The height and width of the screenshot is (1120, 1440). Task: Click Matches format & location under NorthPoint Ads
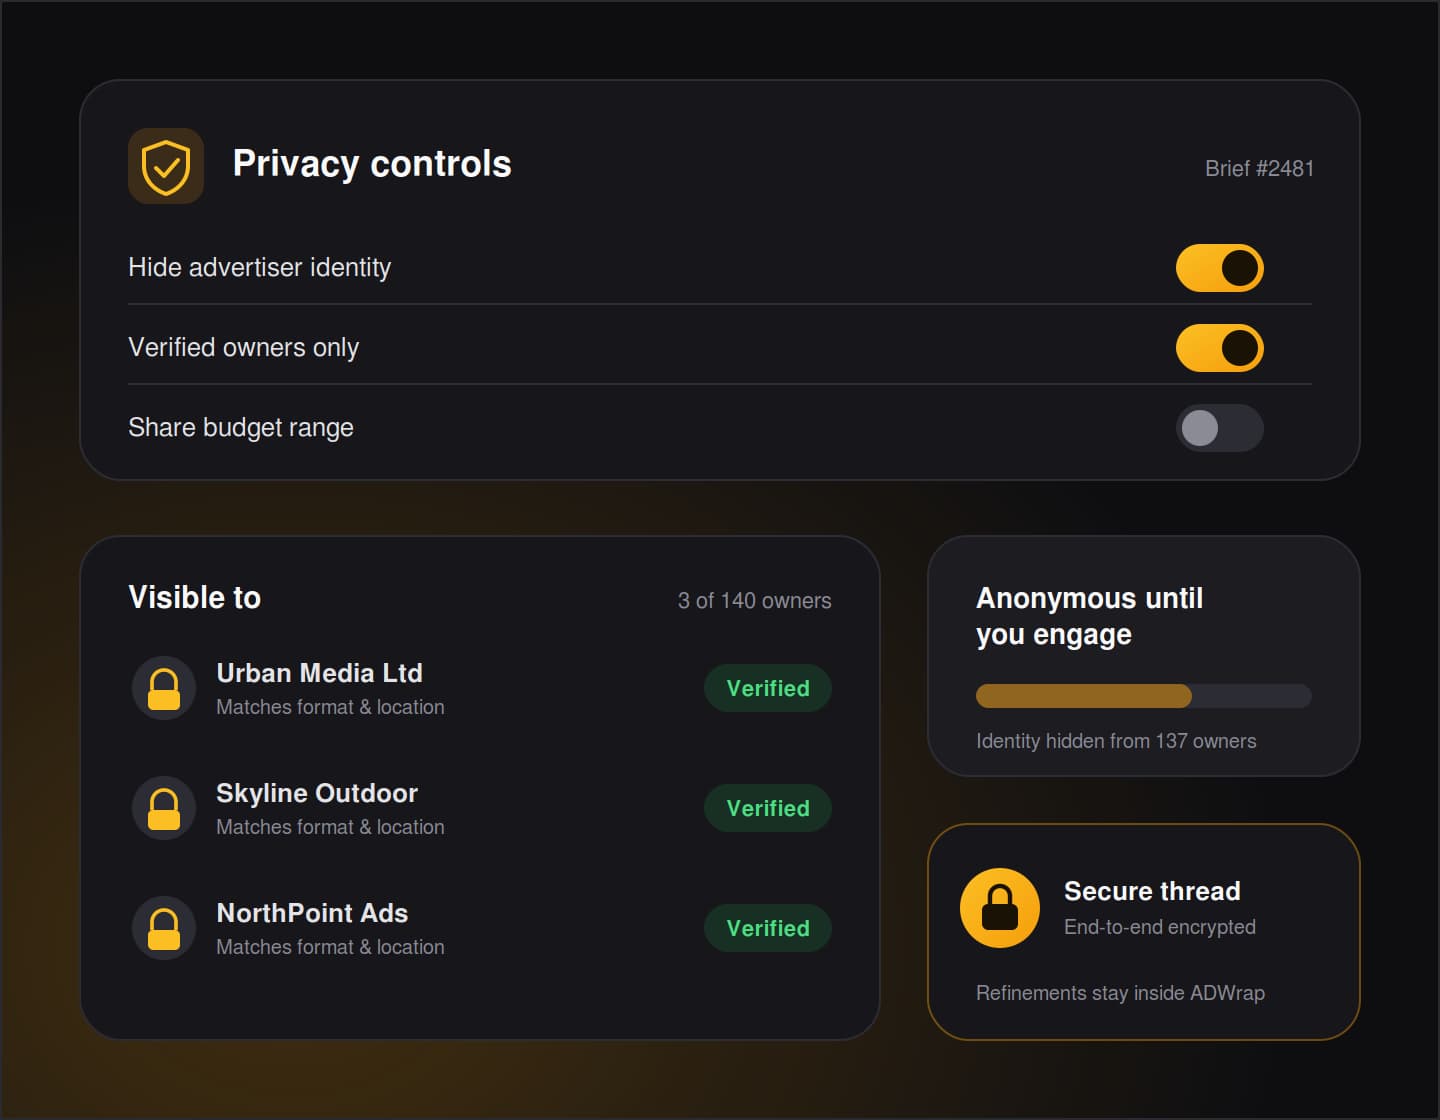point(330,947)
